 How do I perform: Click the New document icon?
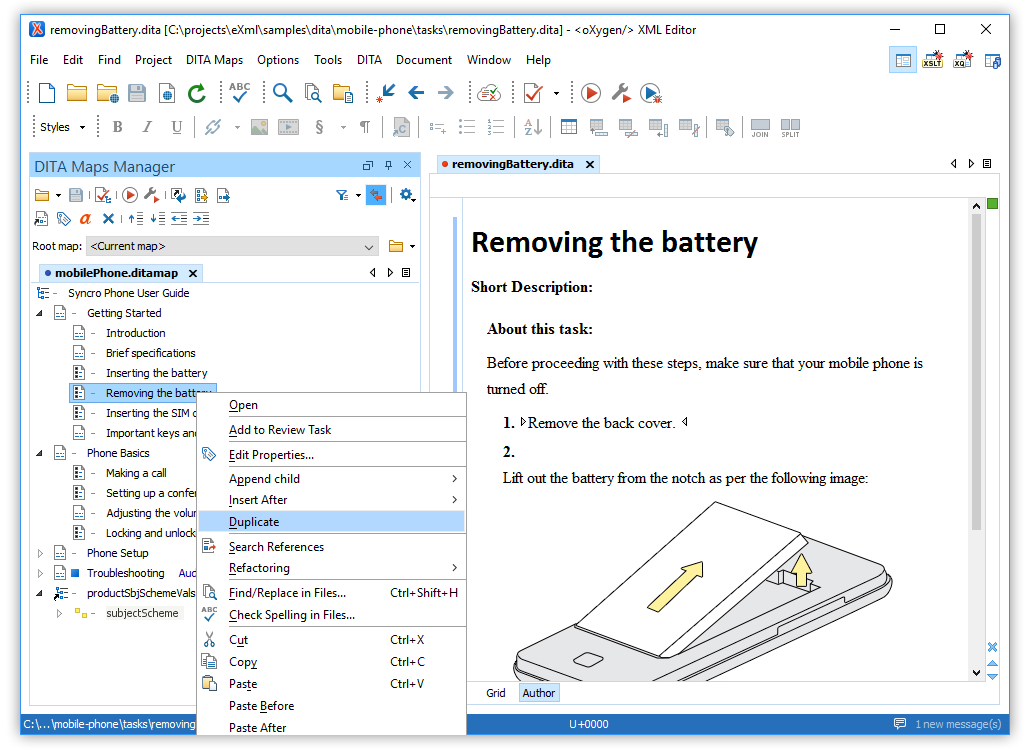click(x=47, y=93)
